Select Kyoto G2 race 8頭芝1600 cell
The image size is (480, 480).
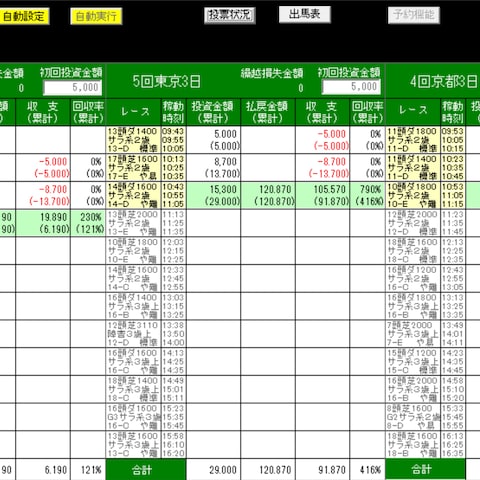pyautogui.click(x=413, y=417)
